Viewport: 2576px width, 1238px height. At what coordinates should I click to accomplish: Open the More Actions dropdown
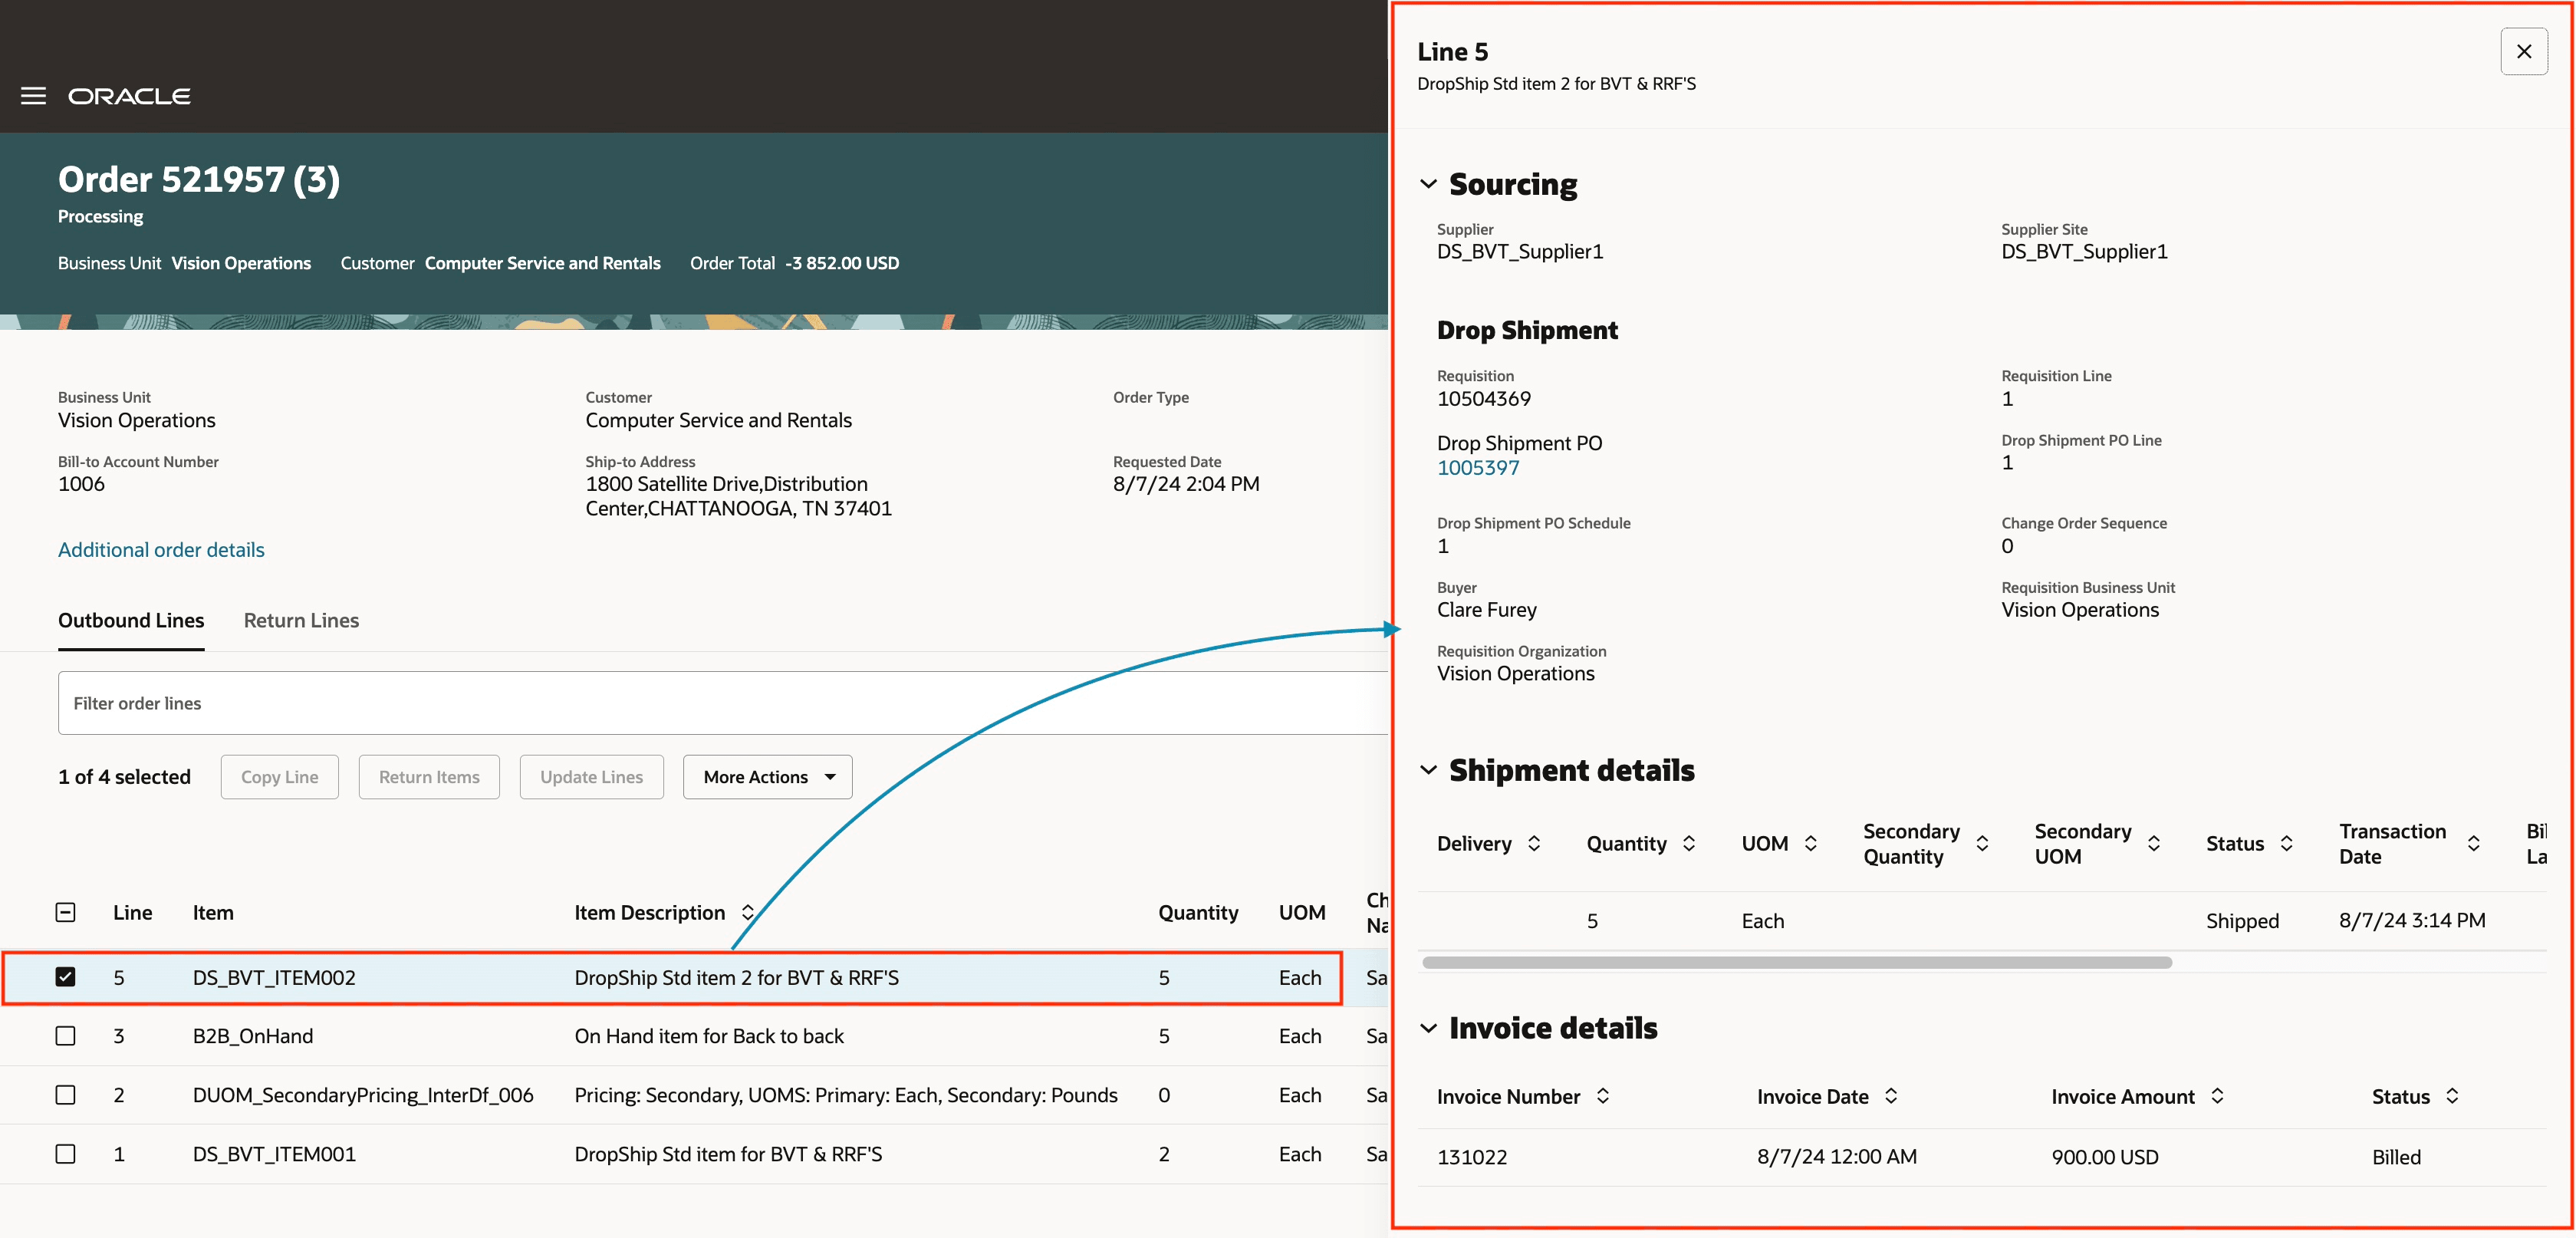[767, 776]
